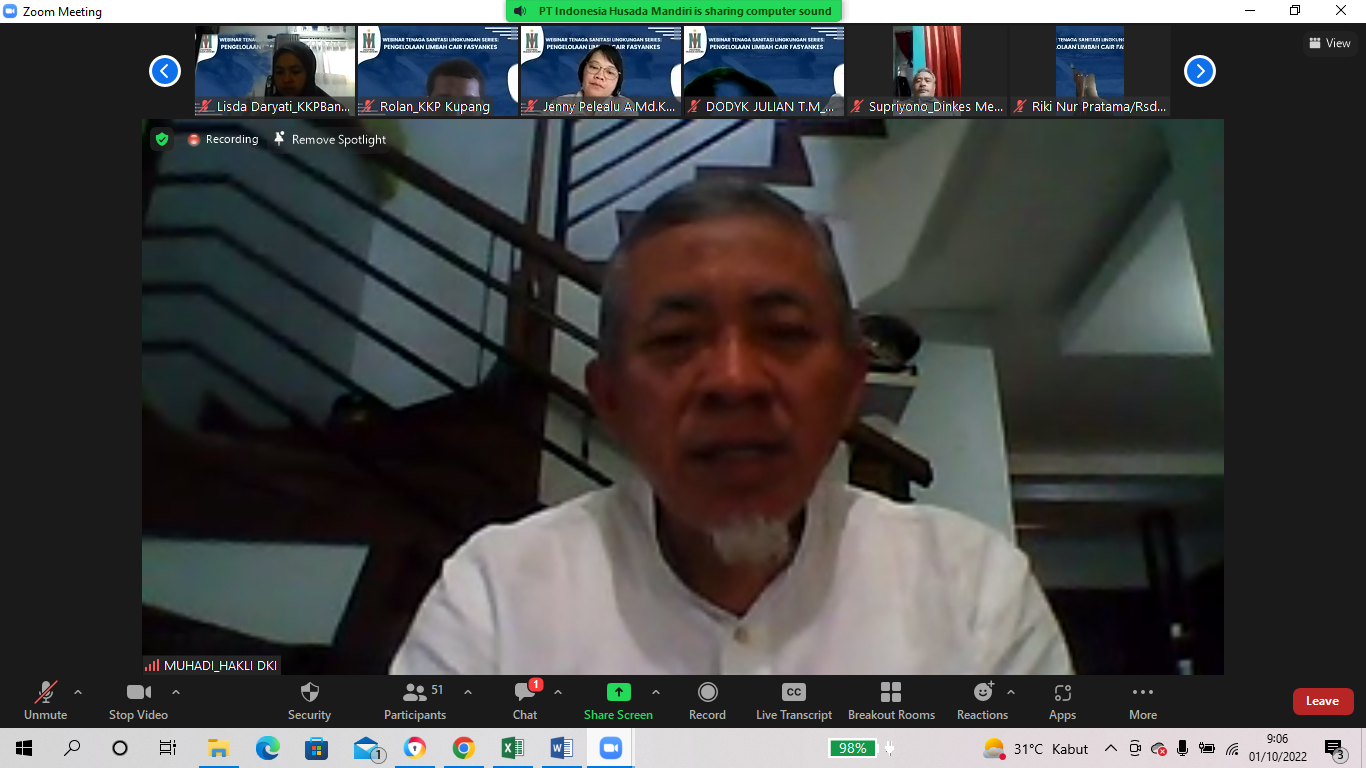Click the Recording indicator
The width and height of the screenshot is (1366, 768).
[x=223, y=139]
